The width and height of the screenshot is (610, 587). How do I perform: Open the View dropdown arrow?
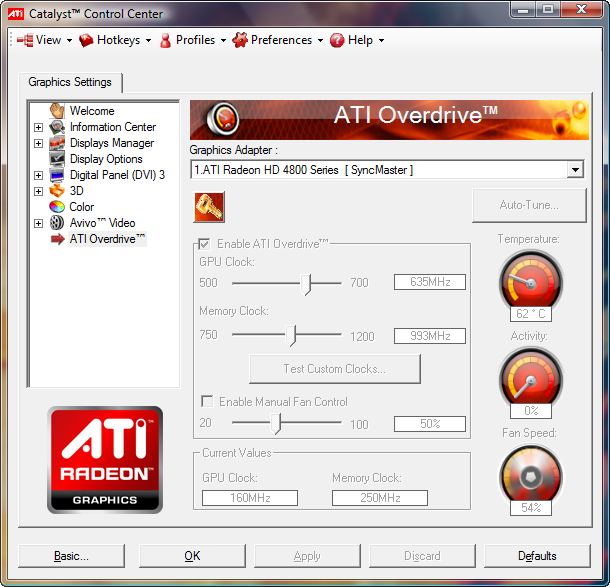[x=69, y=40]
